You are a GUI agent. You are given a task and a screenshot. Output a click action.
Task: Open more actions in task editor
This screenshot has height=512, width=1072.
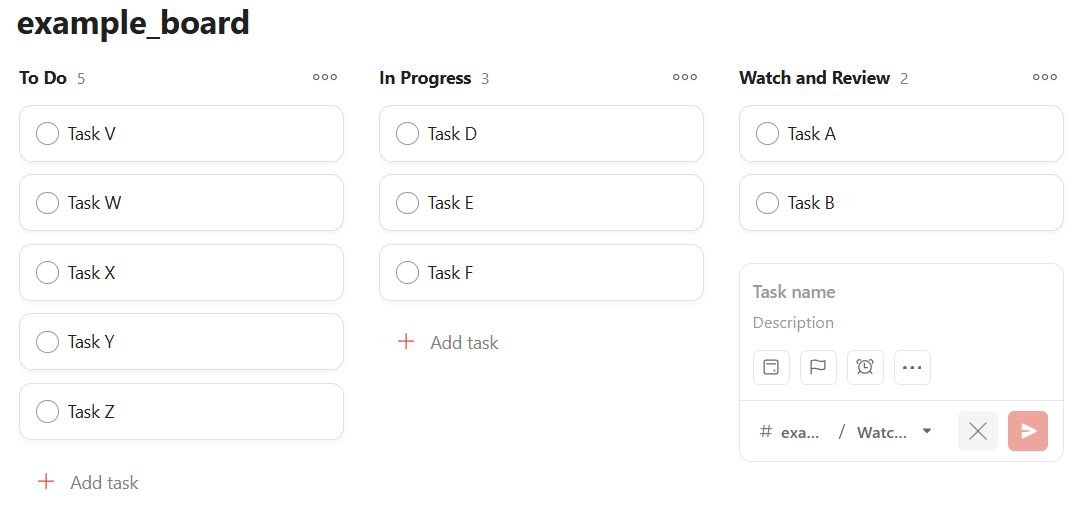point(912,367)
